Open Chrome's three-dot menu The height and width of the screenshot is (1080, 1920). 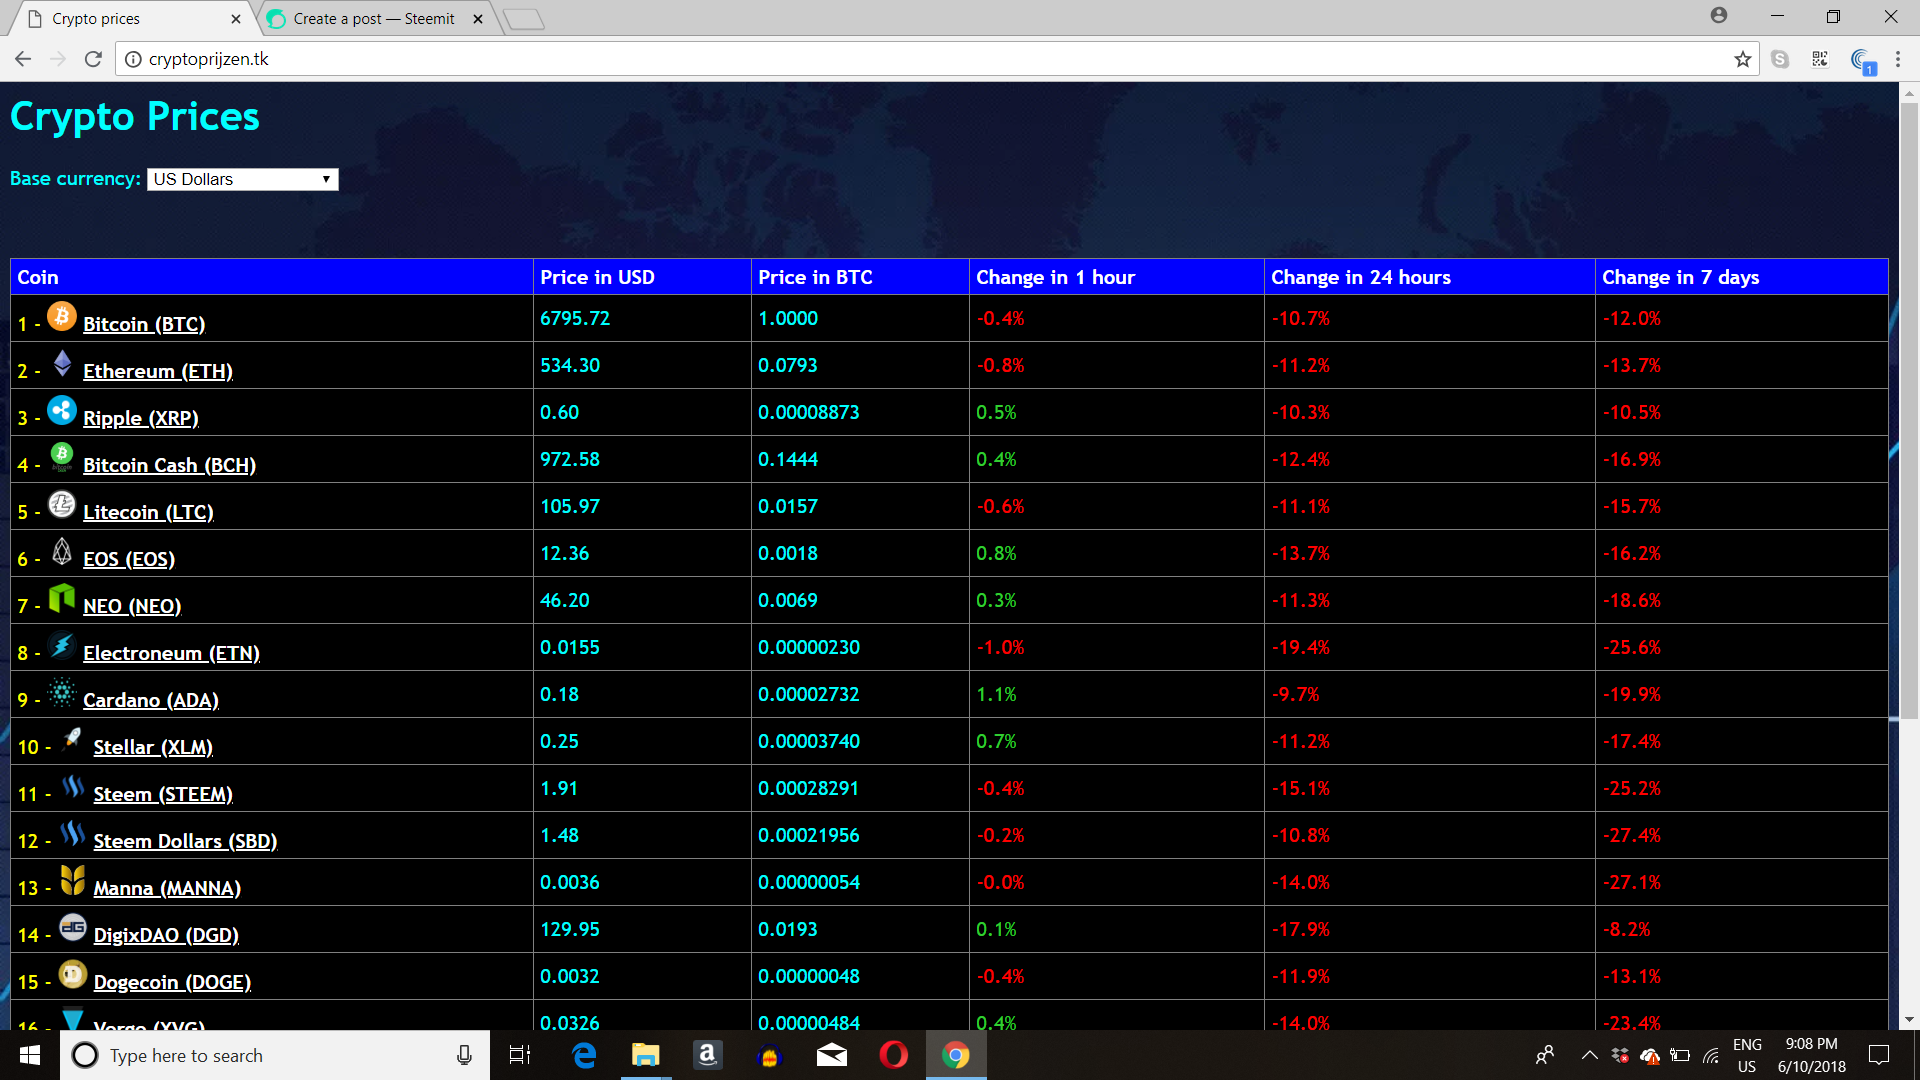click(x=1898, y=59)
